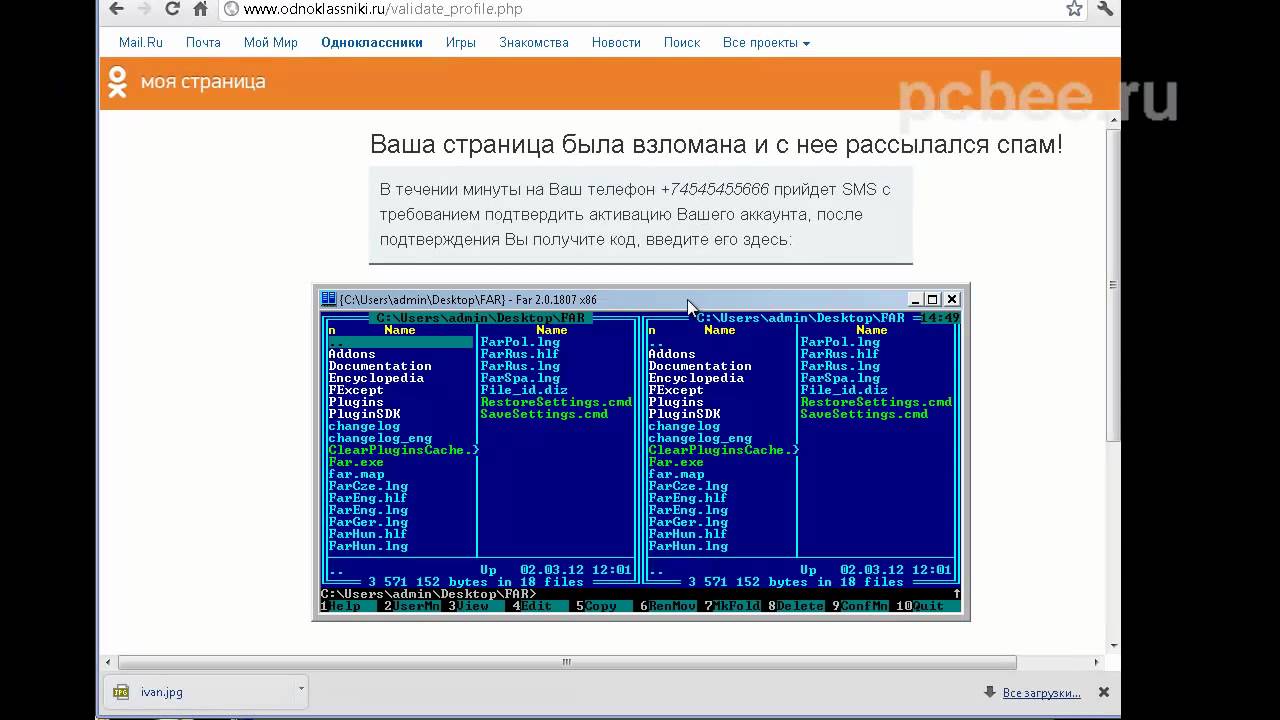Screen dimensions: 1280x720
Task: Open the Mail.Ru link
Action: (x=141, y=43)
